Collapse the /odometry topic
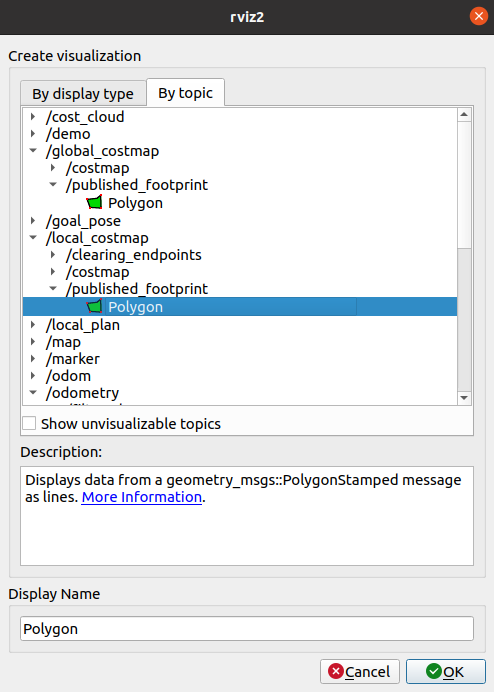 (x=33, y=392)
